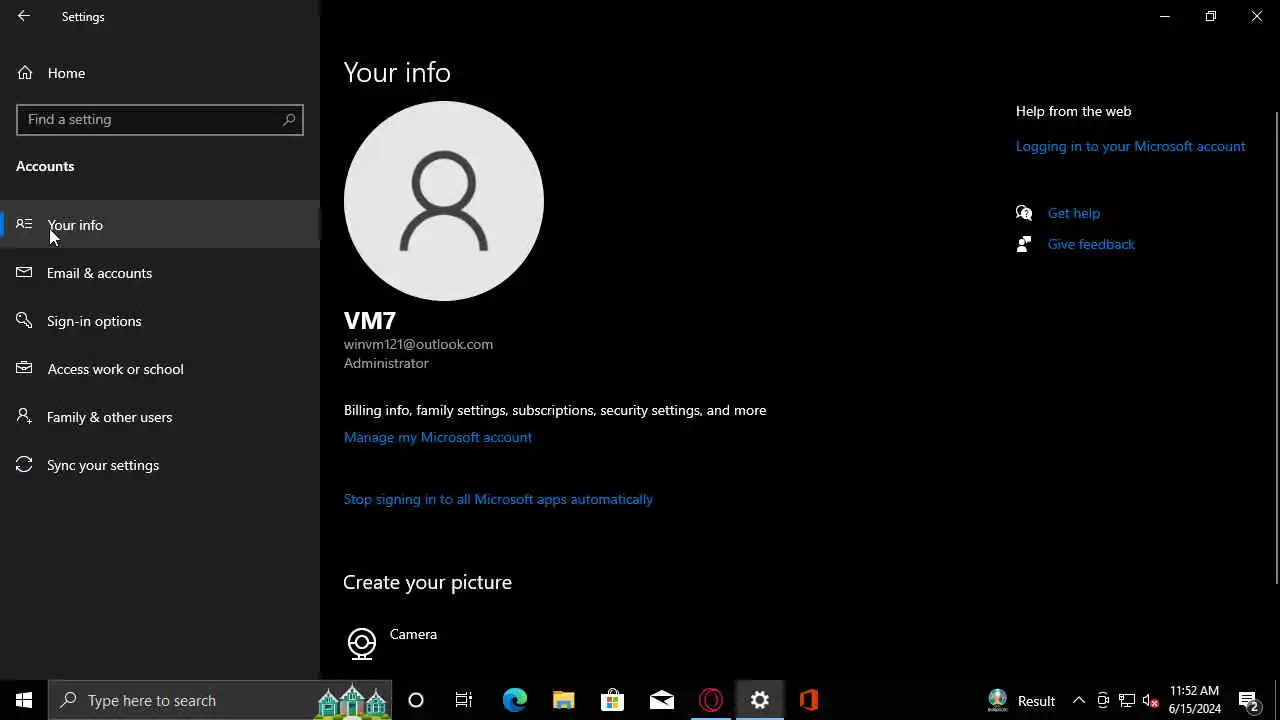
Task: Launch Opera browser from taskbar
Action: point(711,700)
